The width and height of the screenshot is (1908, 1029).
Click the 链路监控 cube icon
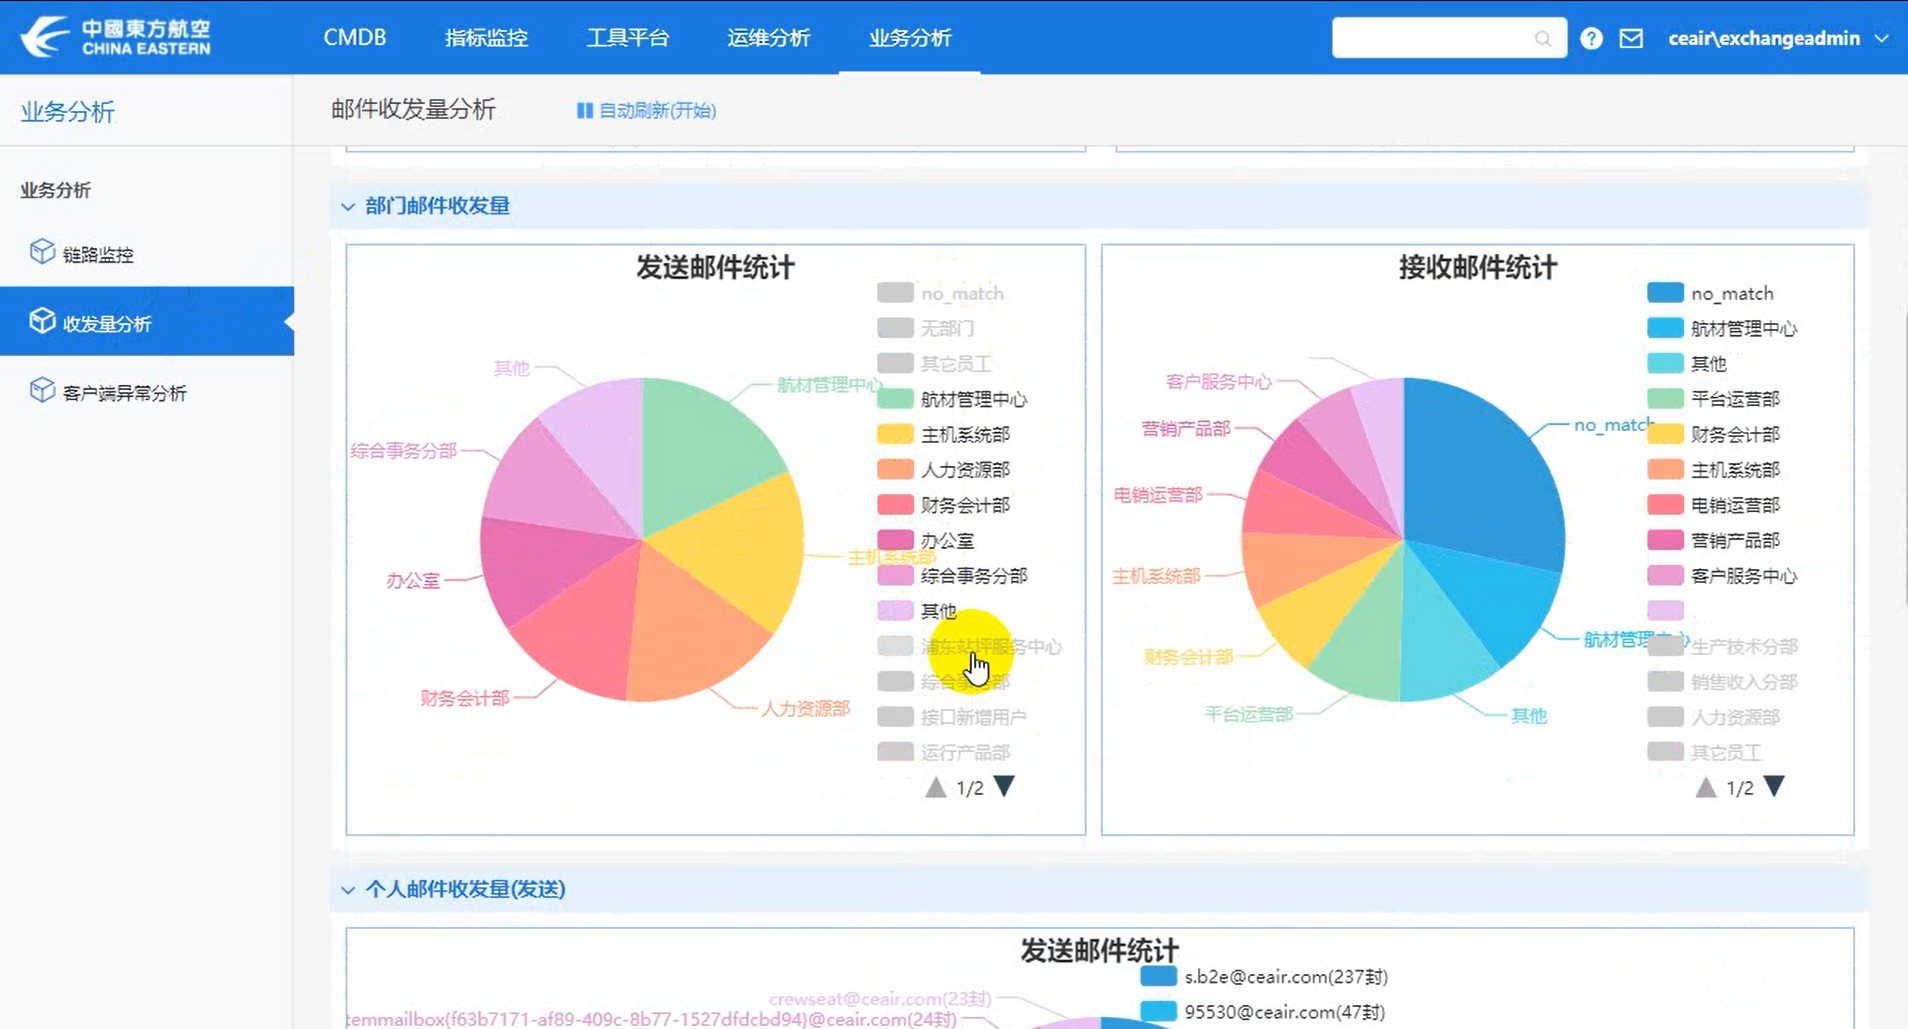point(42,252)
